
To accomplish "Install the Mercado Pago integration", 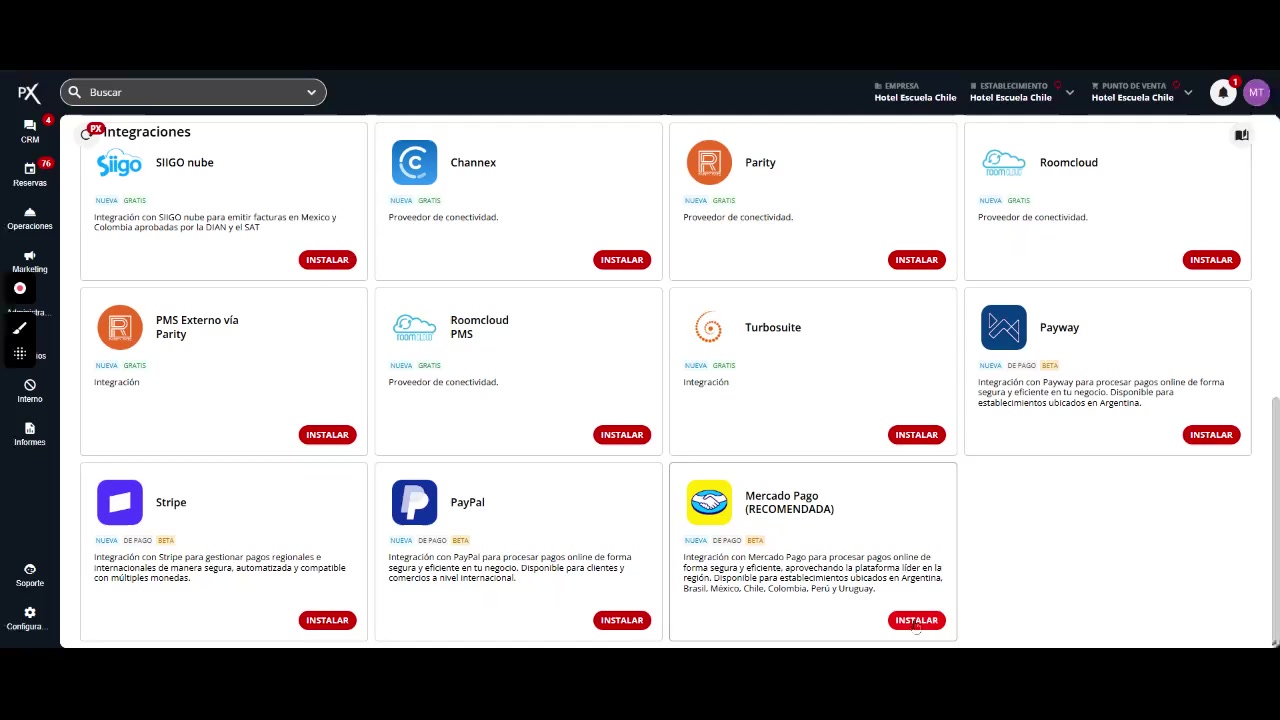I will 916,620.
